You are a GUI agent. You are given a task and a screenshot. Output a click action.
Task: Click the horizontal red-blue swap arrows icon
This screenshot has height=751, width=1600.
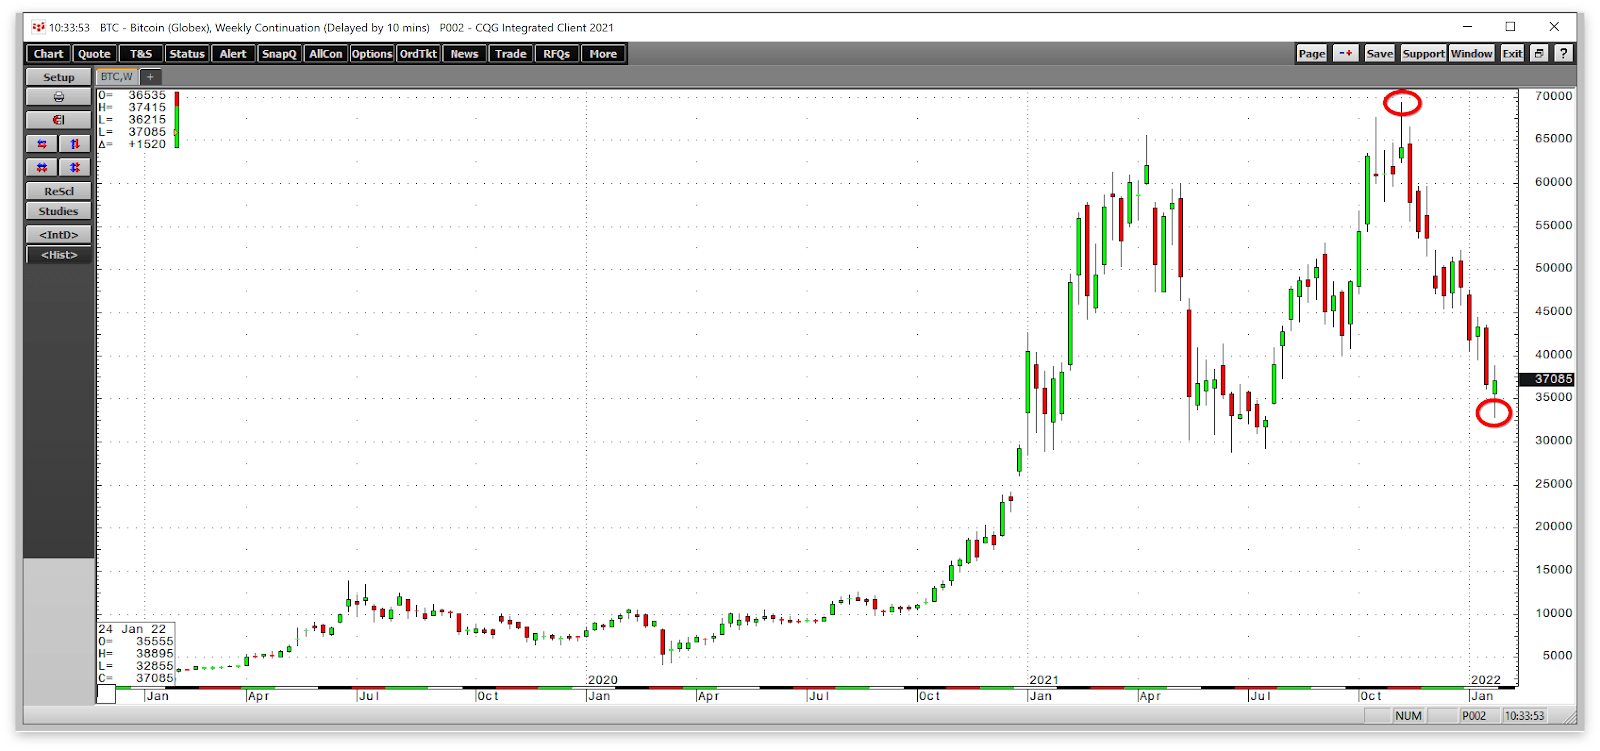click(x=42, y=144)
